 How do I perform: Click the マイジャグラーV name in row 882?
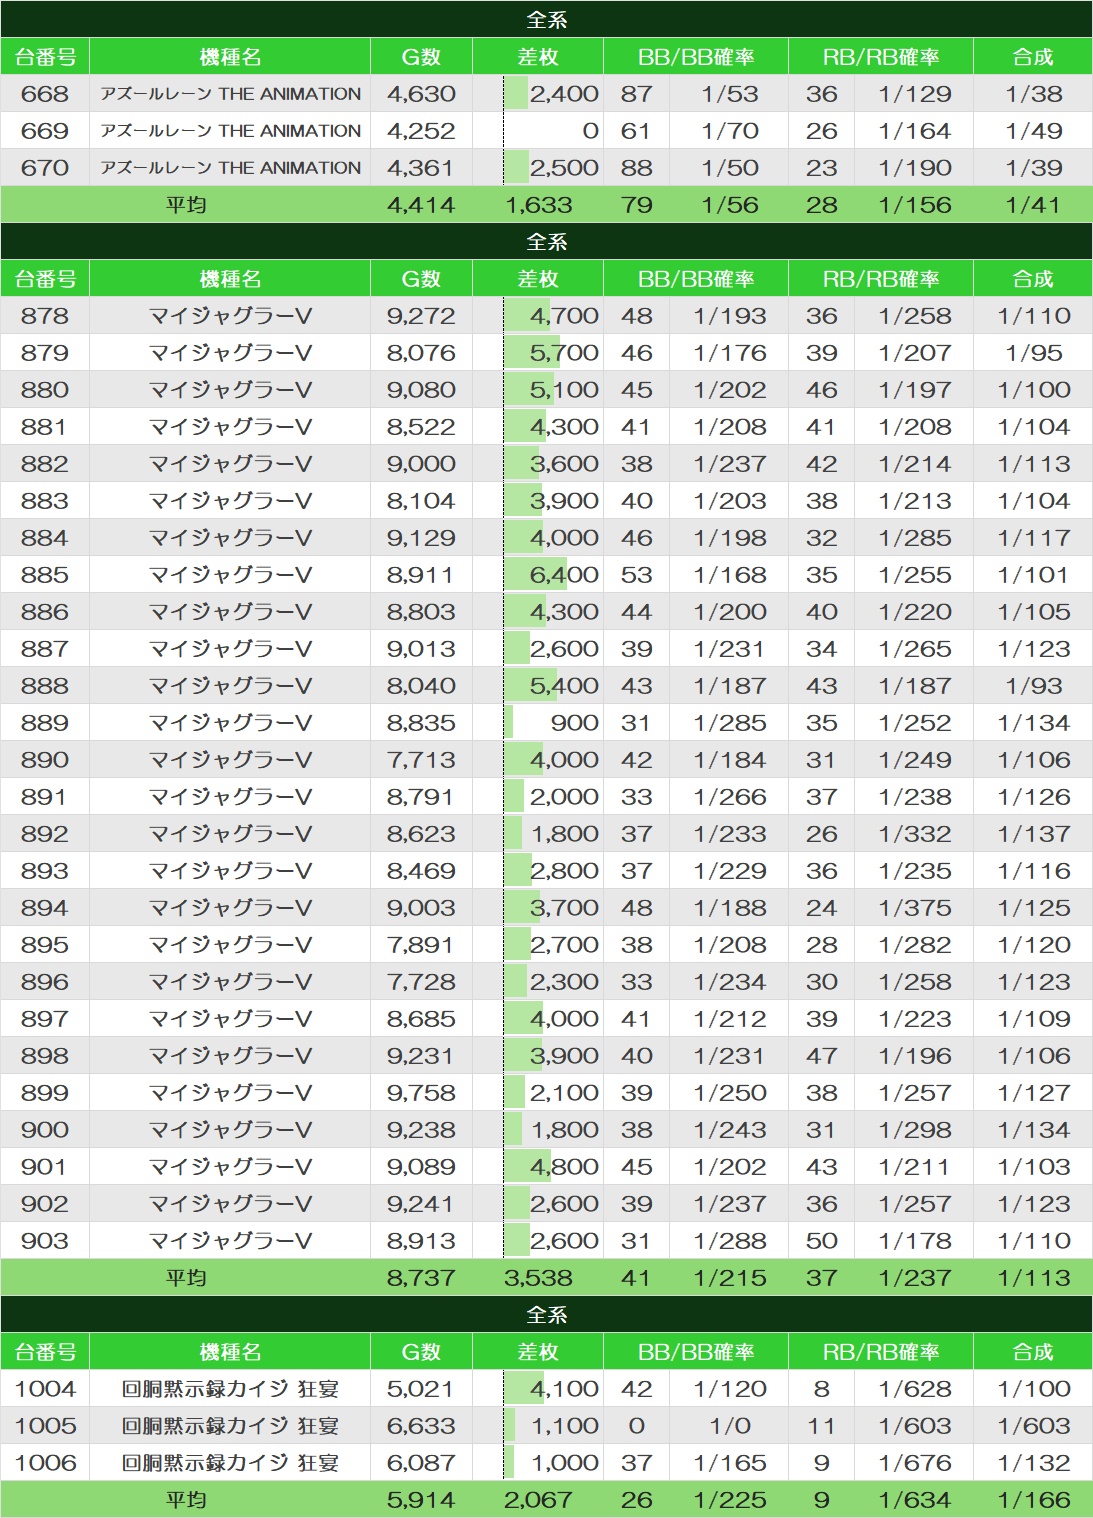[x=230, y=464]
